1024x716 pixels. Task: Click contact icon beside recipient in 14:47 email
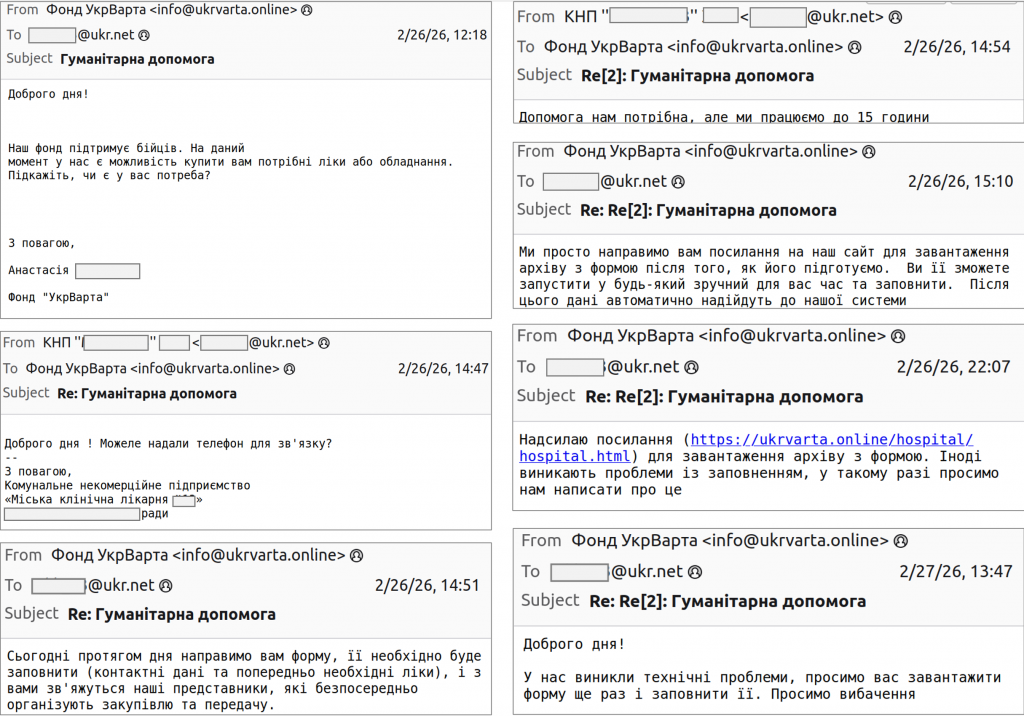coord(290,369)
